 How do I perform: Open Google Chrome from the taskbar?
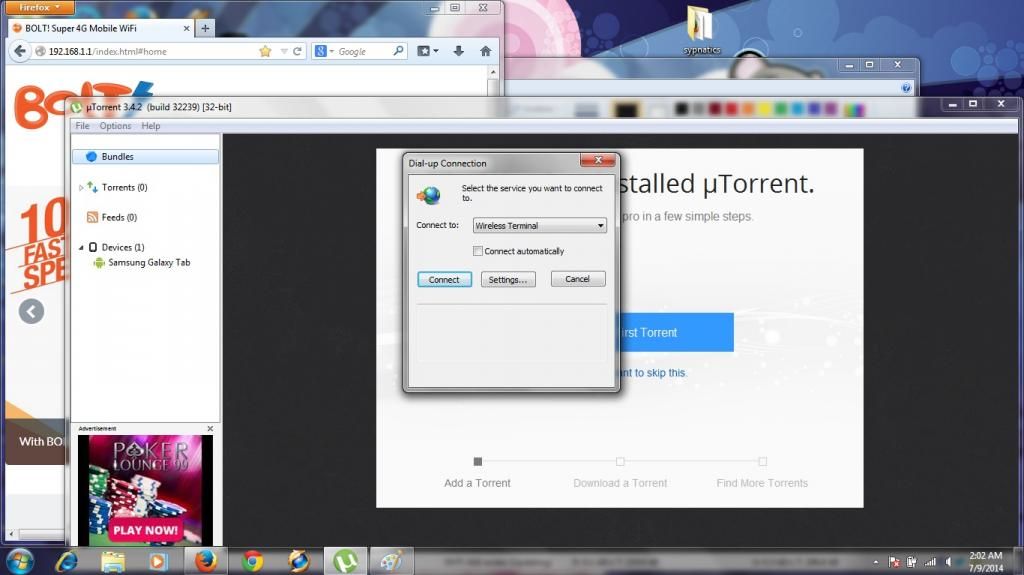pyautogui.click(x=252, y=561)
